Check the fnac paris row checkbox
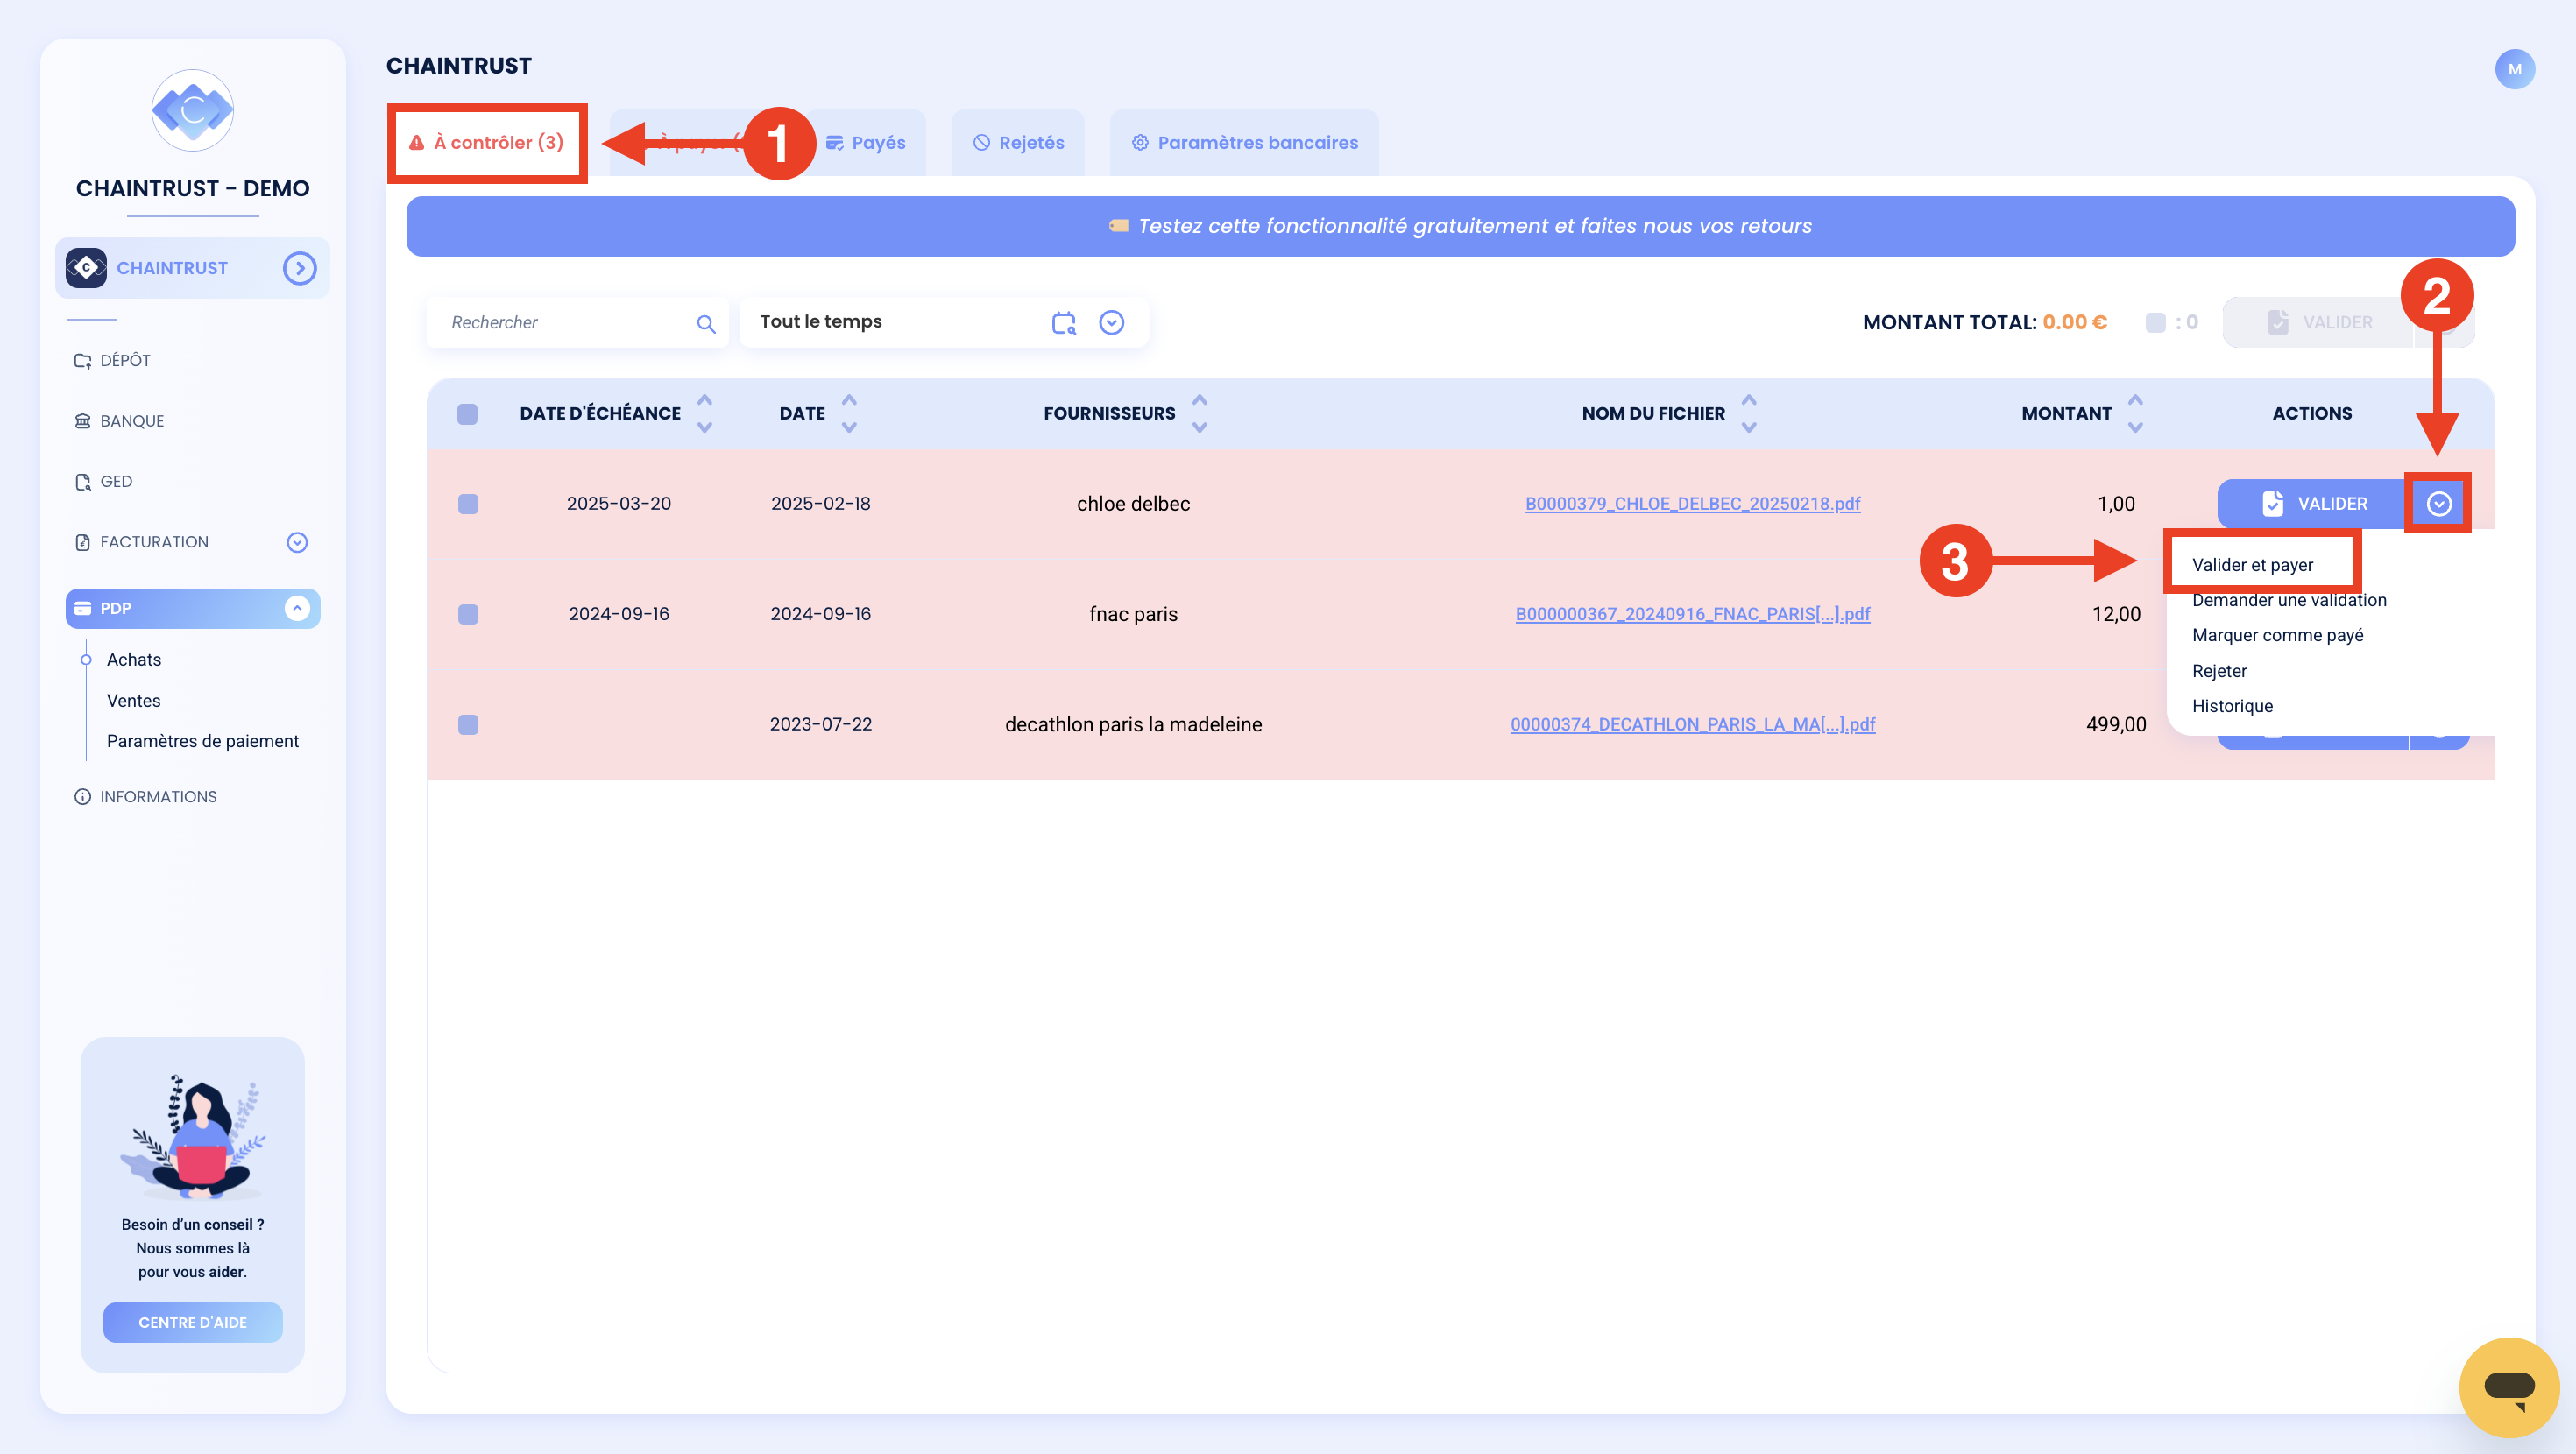The height and width of the screenshot is (1454, 2576). tap(467, 614)
